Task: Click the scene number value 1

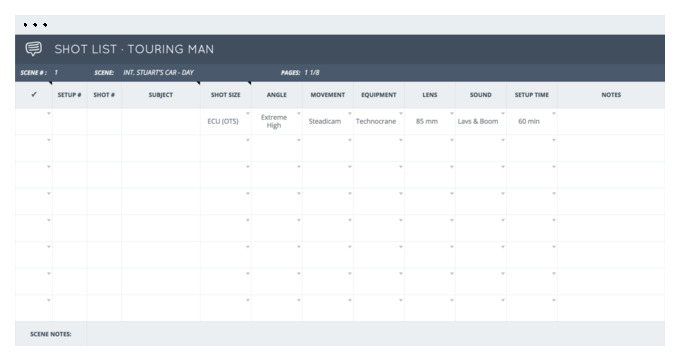Action: (x=56, y=72)
